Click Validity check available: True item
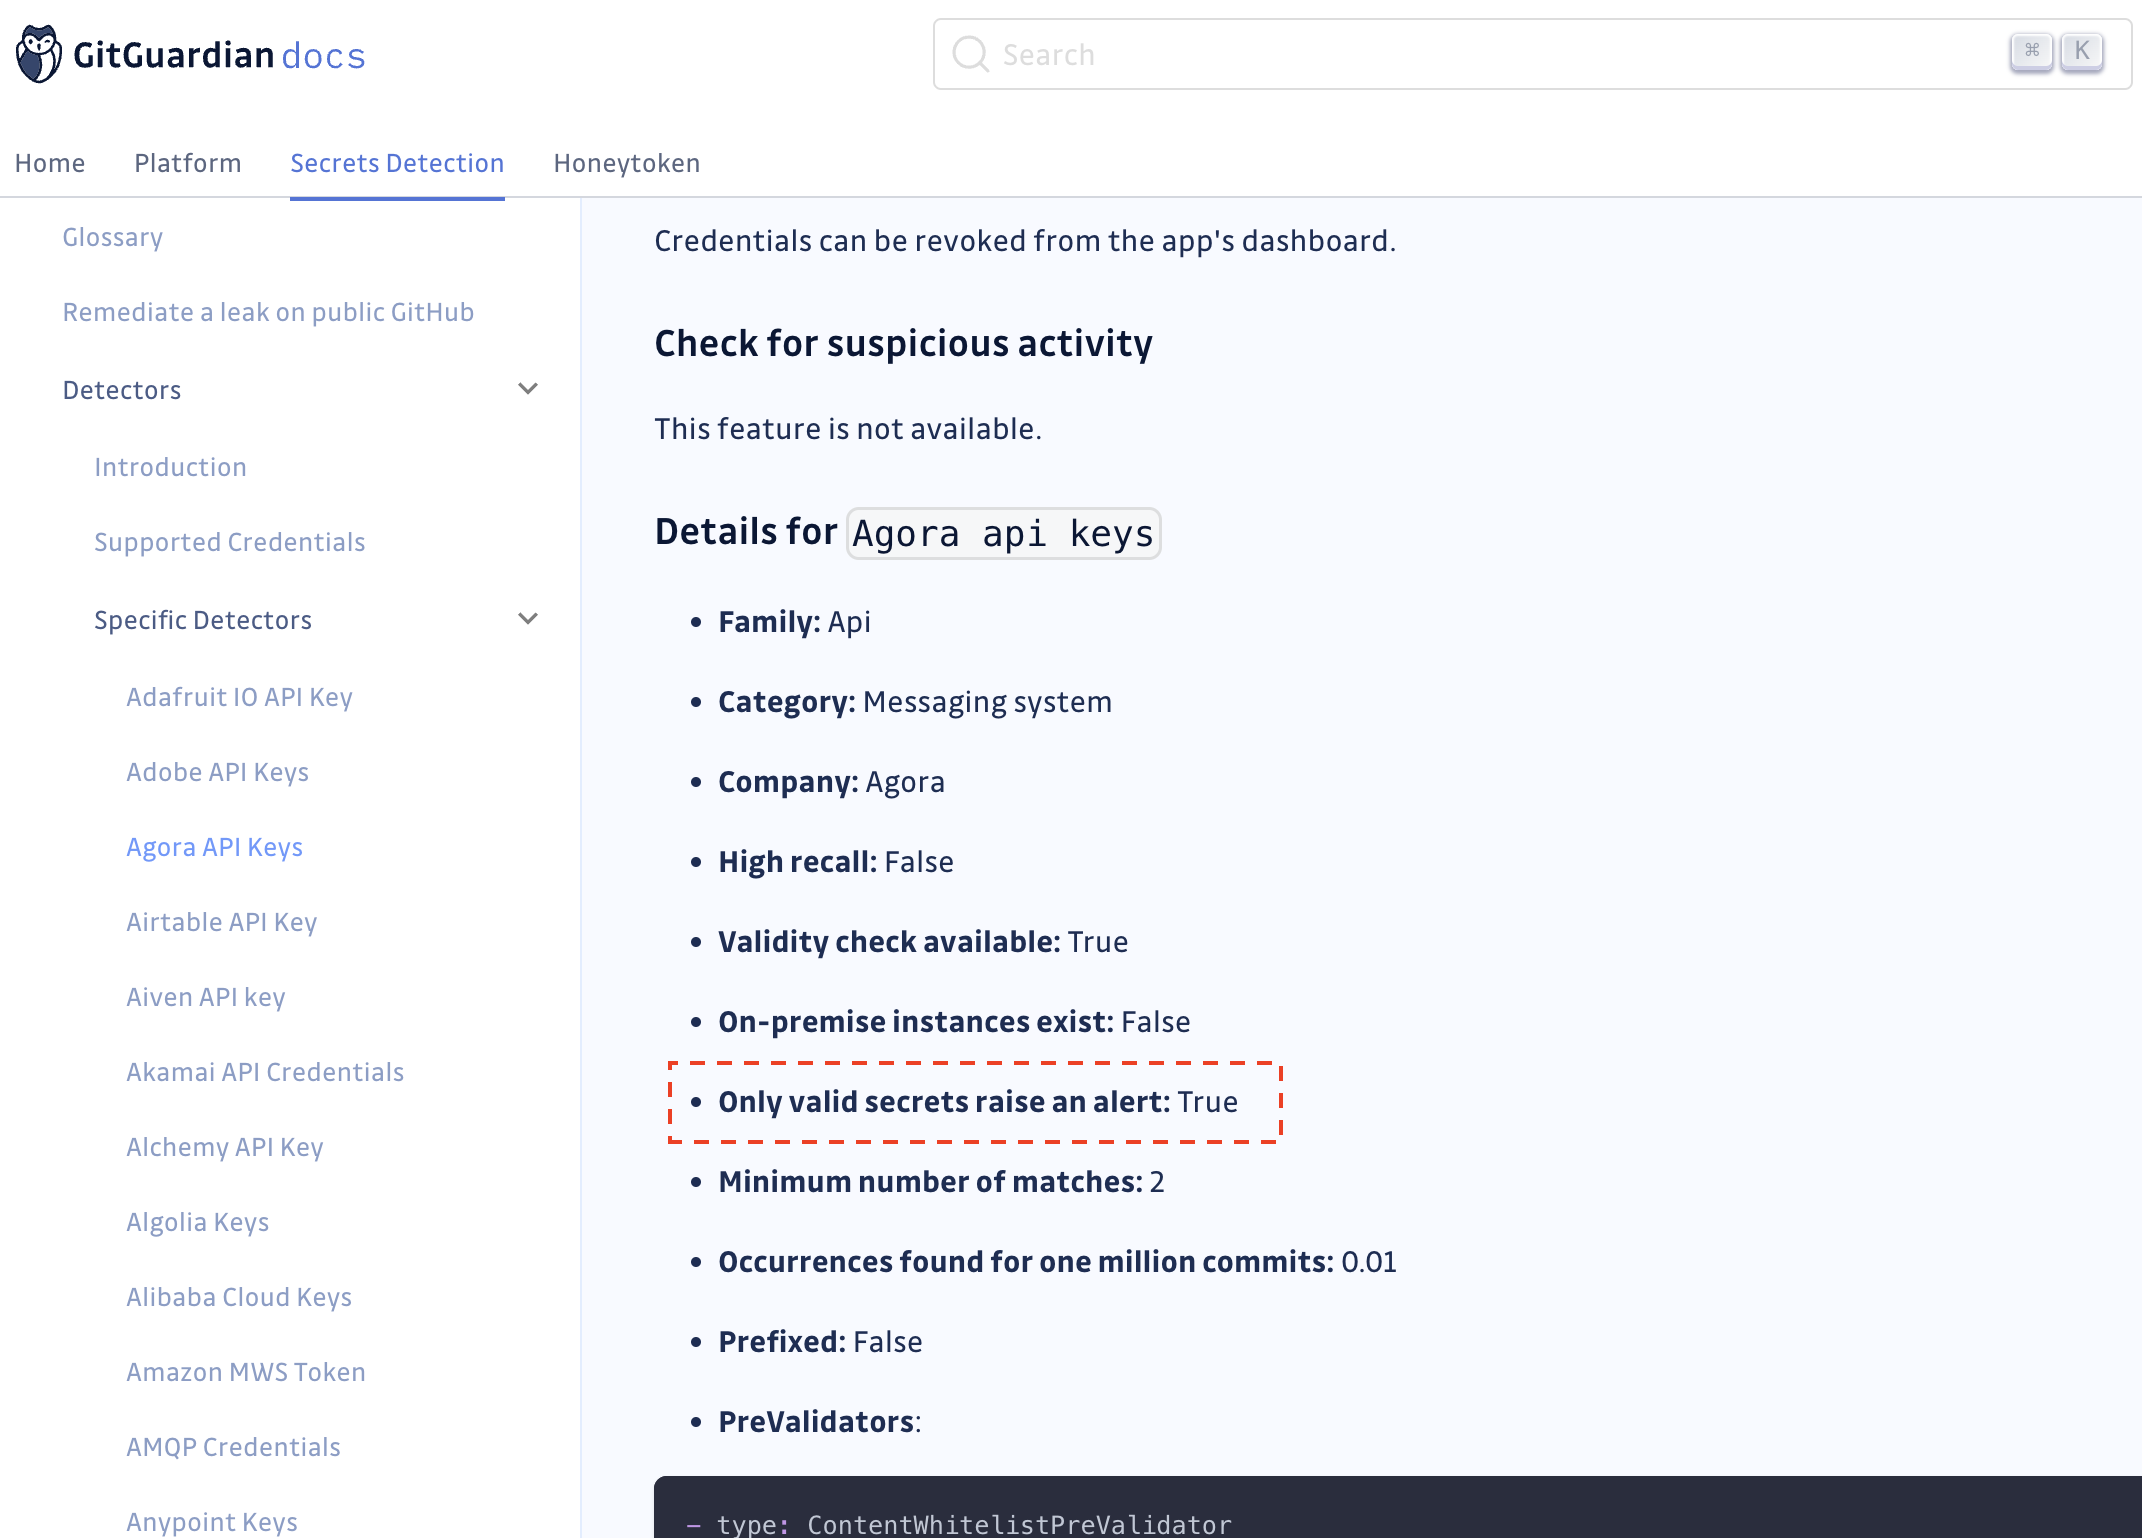2142x1538 pixels. click(x=923, y=942)
